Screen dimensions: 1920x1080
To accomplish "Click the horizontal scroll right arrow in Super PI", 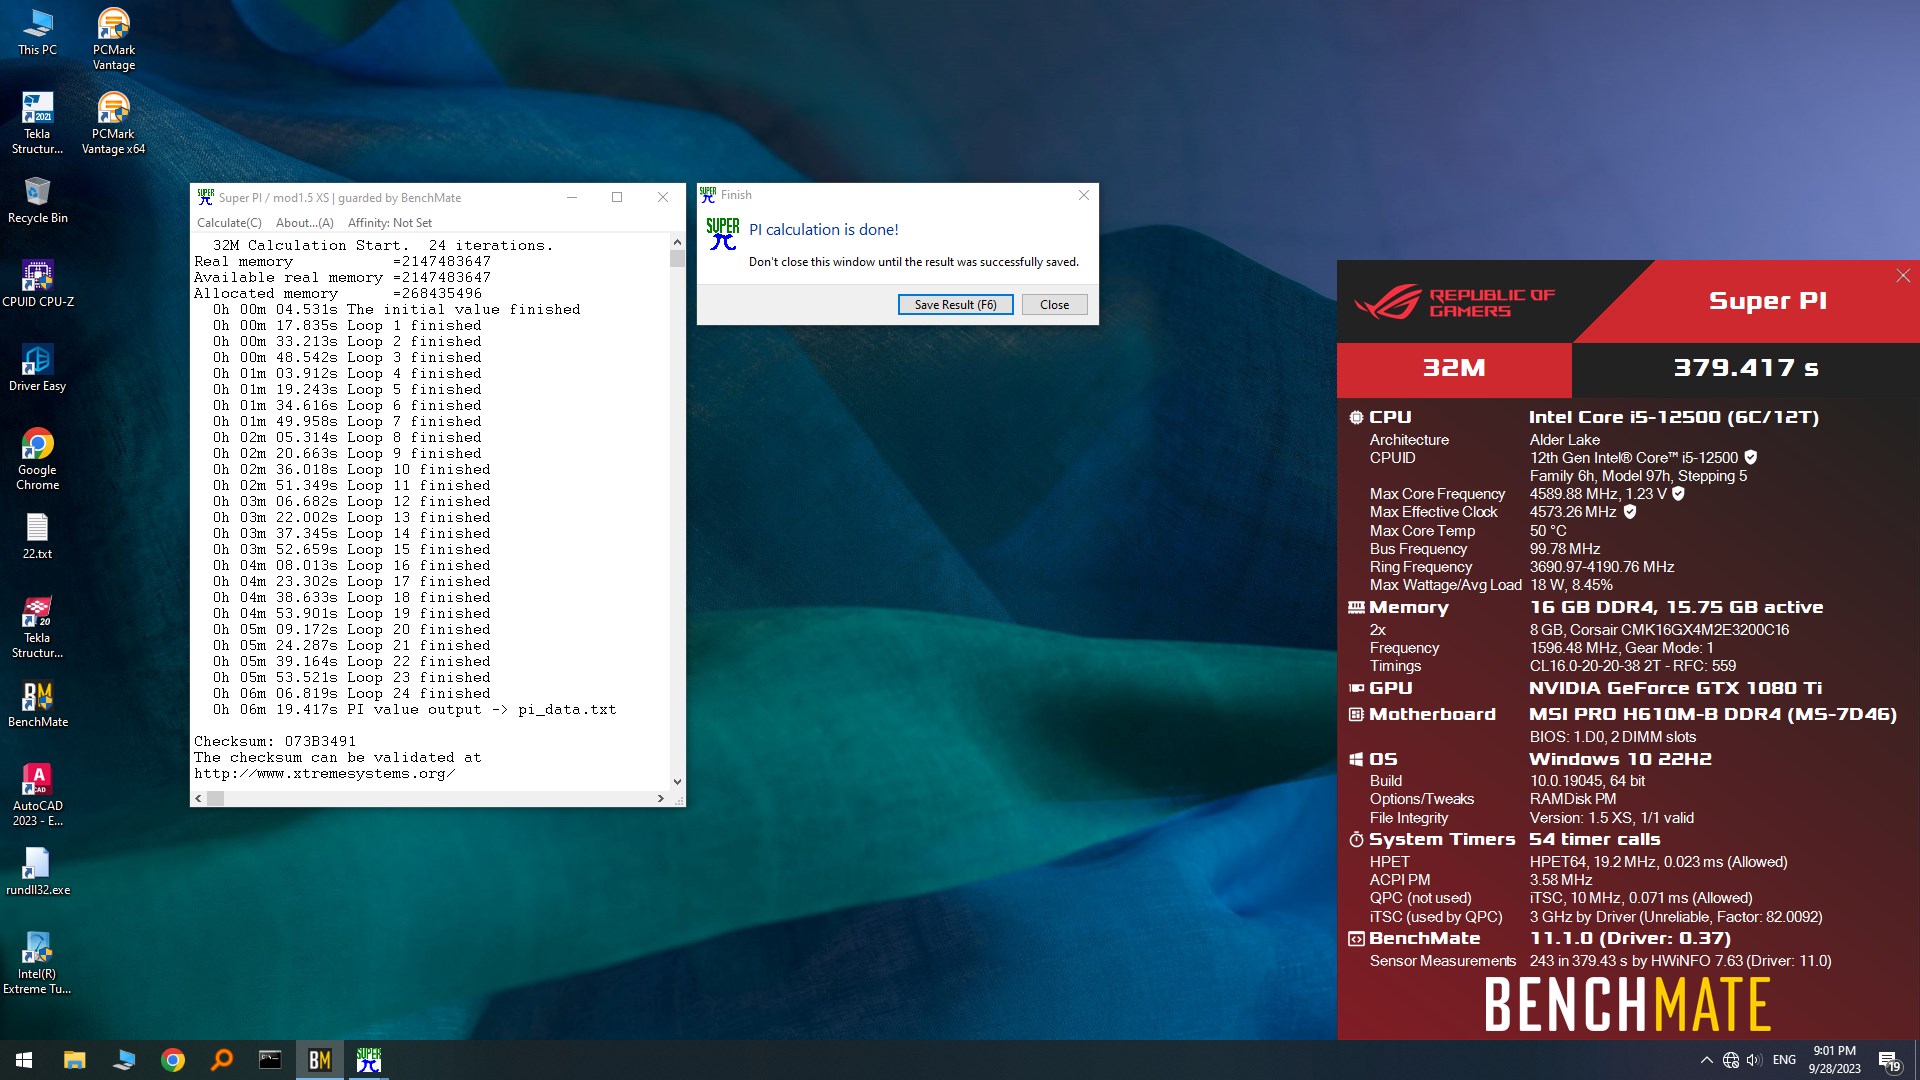I will 660,798.
